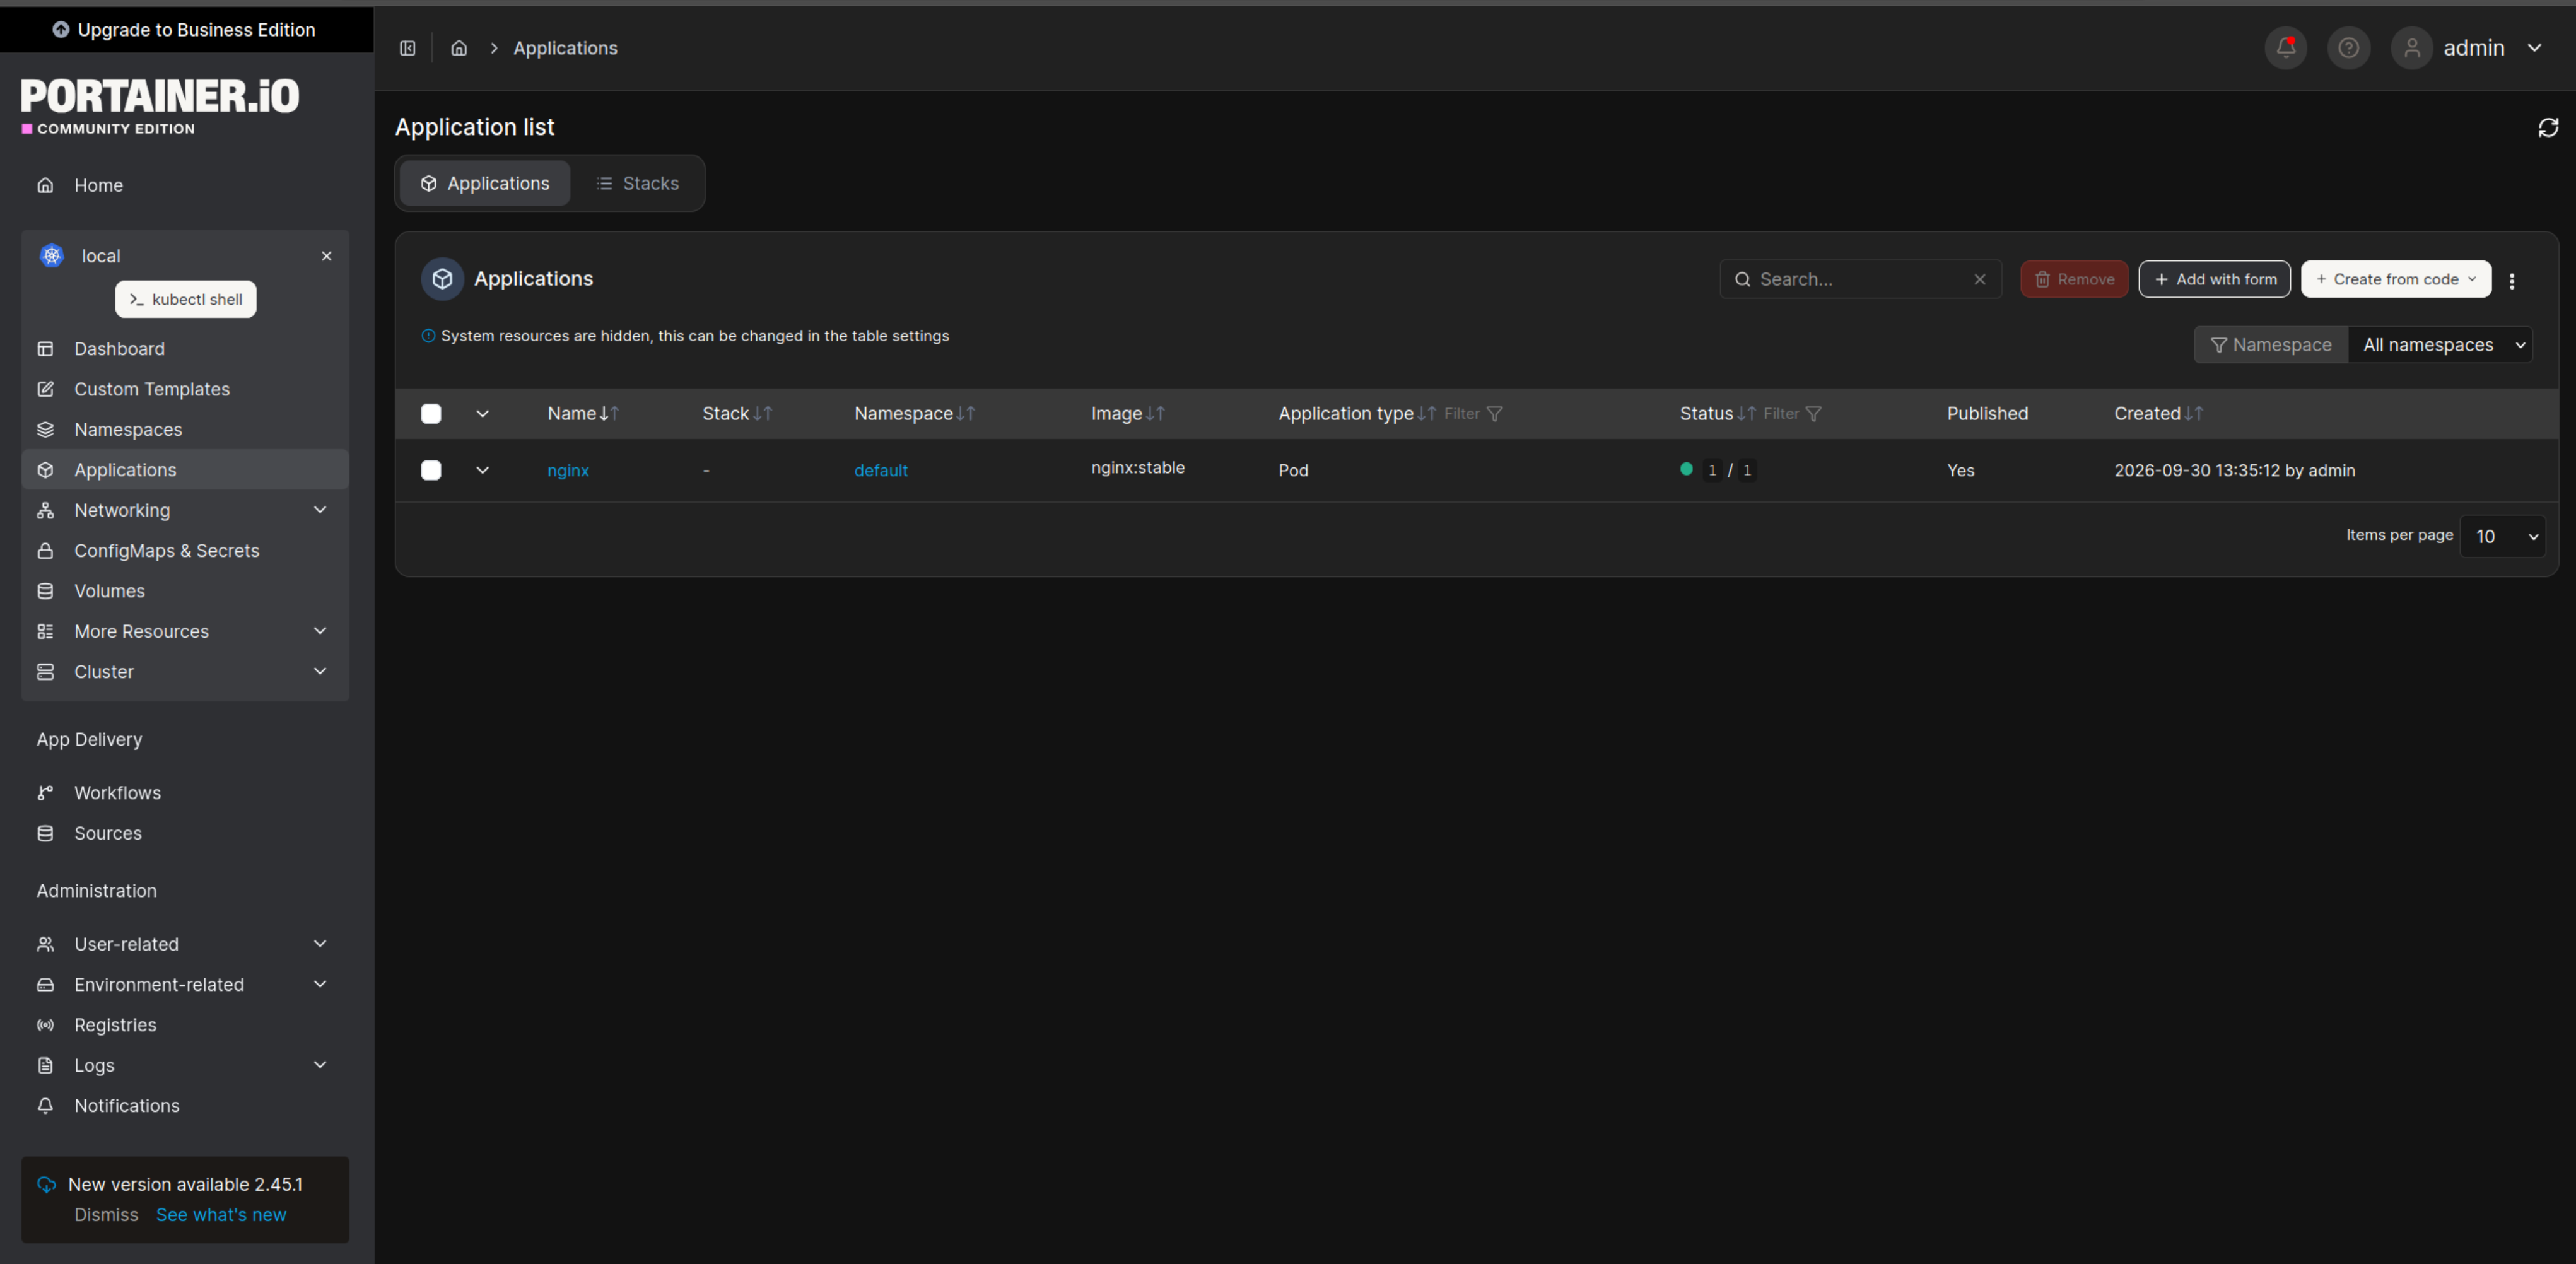This screenshot has width=2576, height=1264.
Task: Open the Application type filter
Action: click(1473, 413)
